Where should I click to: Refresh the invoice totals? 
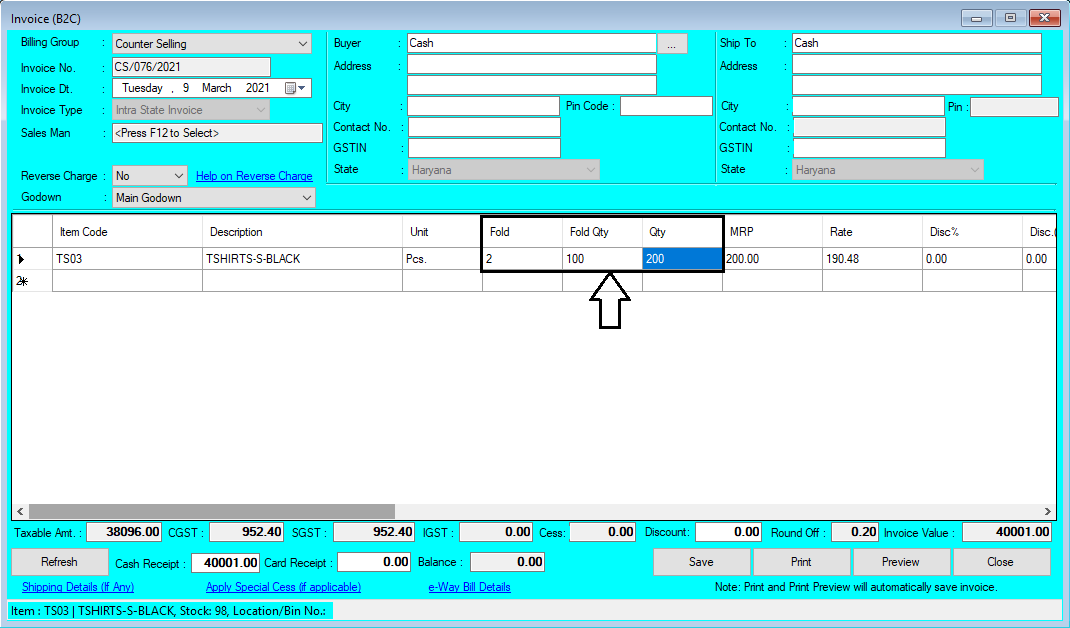[59, 562]
